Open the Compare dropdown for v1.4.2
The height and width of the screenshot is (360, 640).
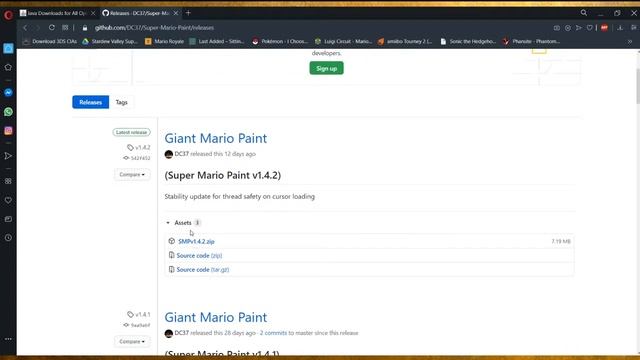pyautogui.click(x=132, y=174)
